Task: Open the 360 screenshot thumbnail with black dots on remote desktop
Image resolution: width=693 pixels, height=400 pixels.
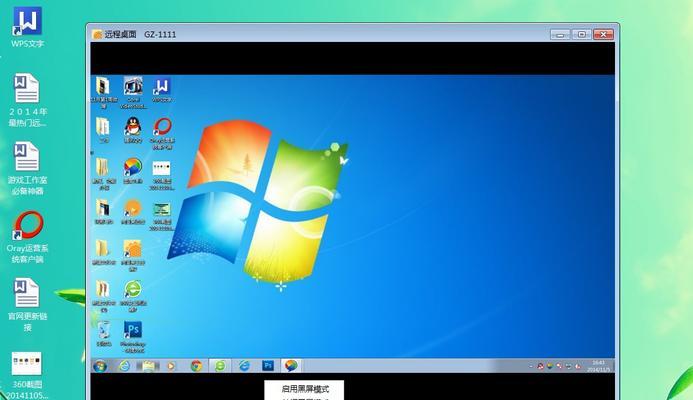Action: 162,175
